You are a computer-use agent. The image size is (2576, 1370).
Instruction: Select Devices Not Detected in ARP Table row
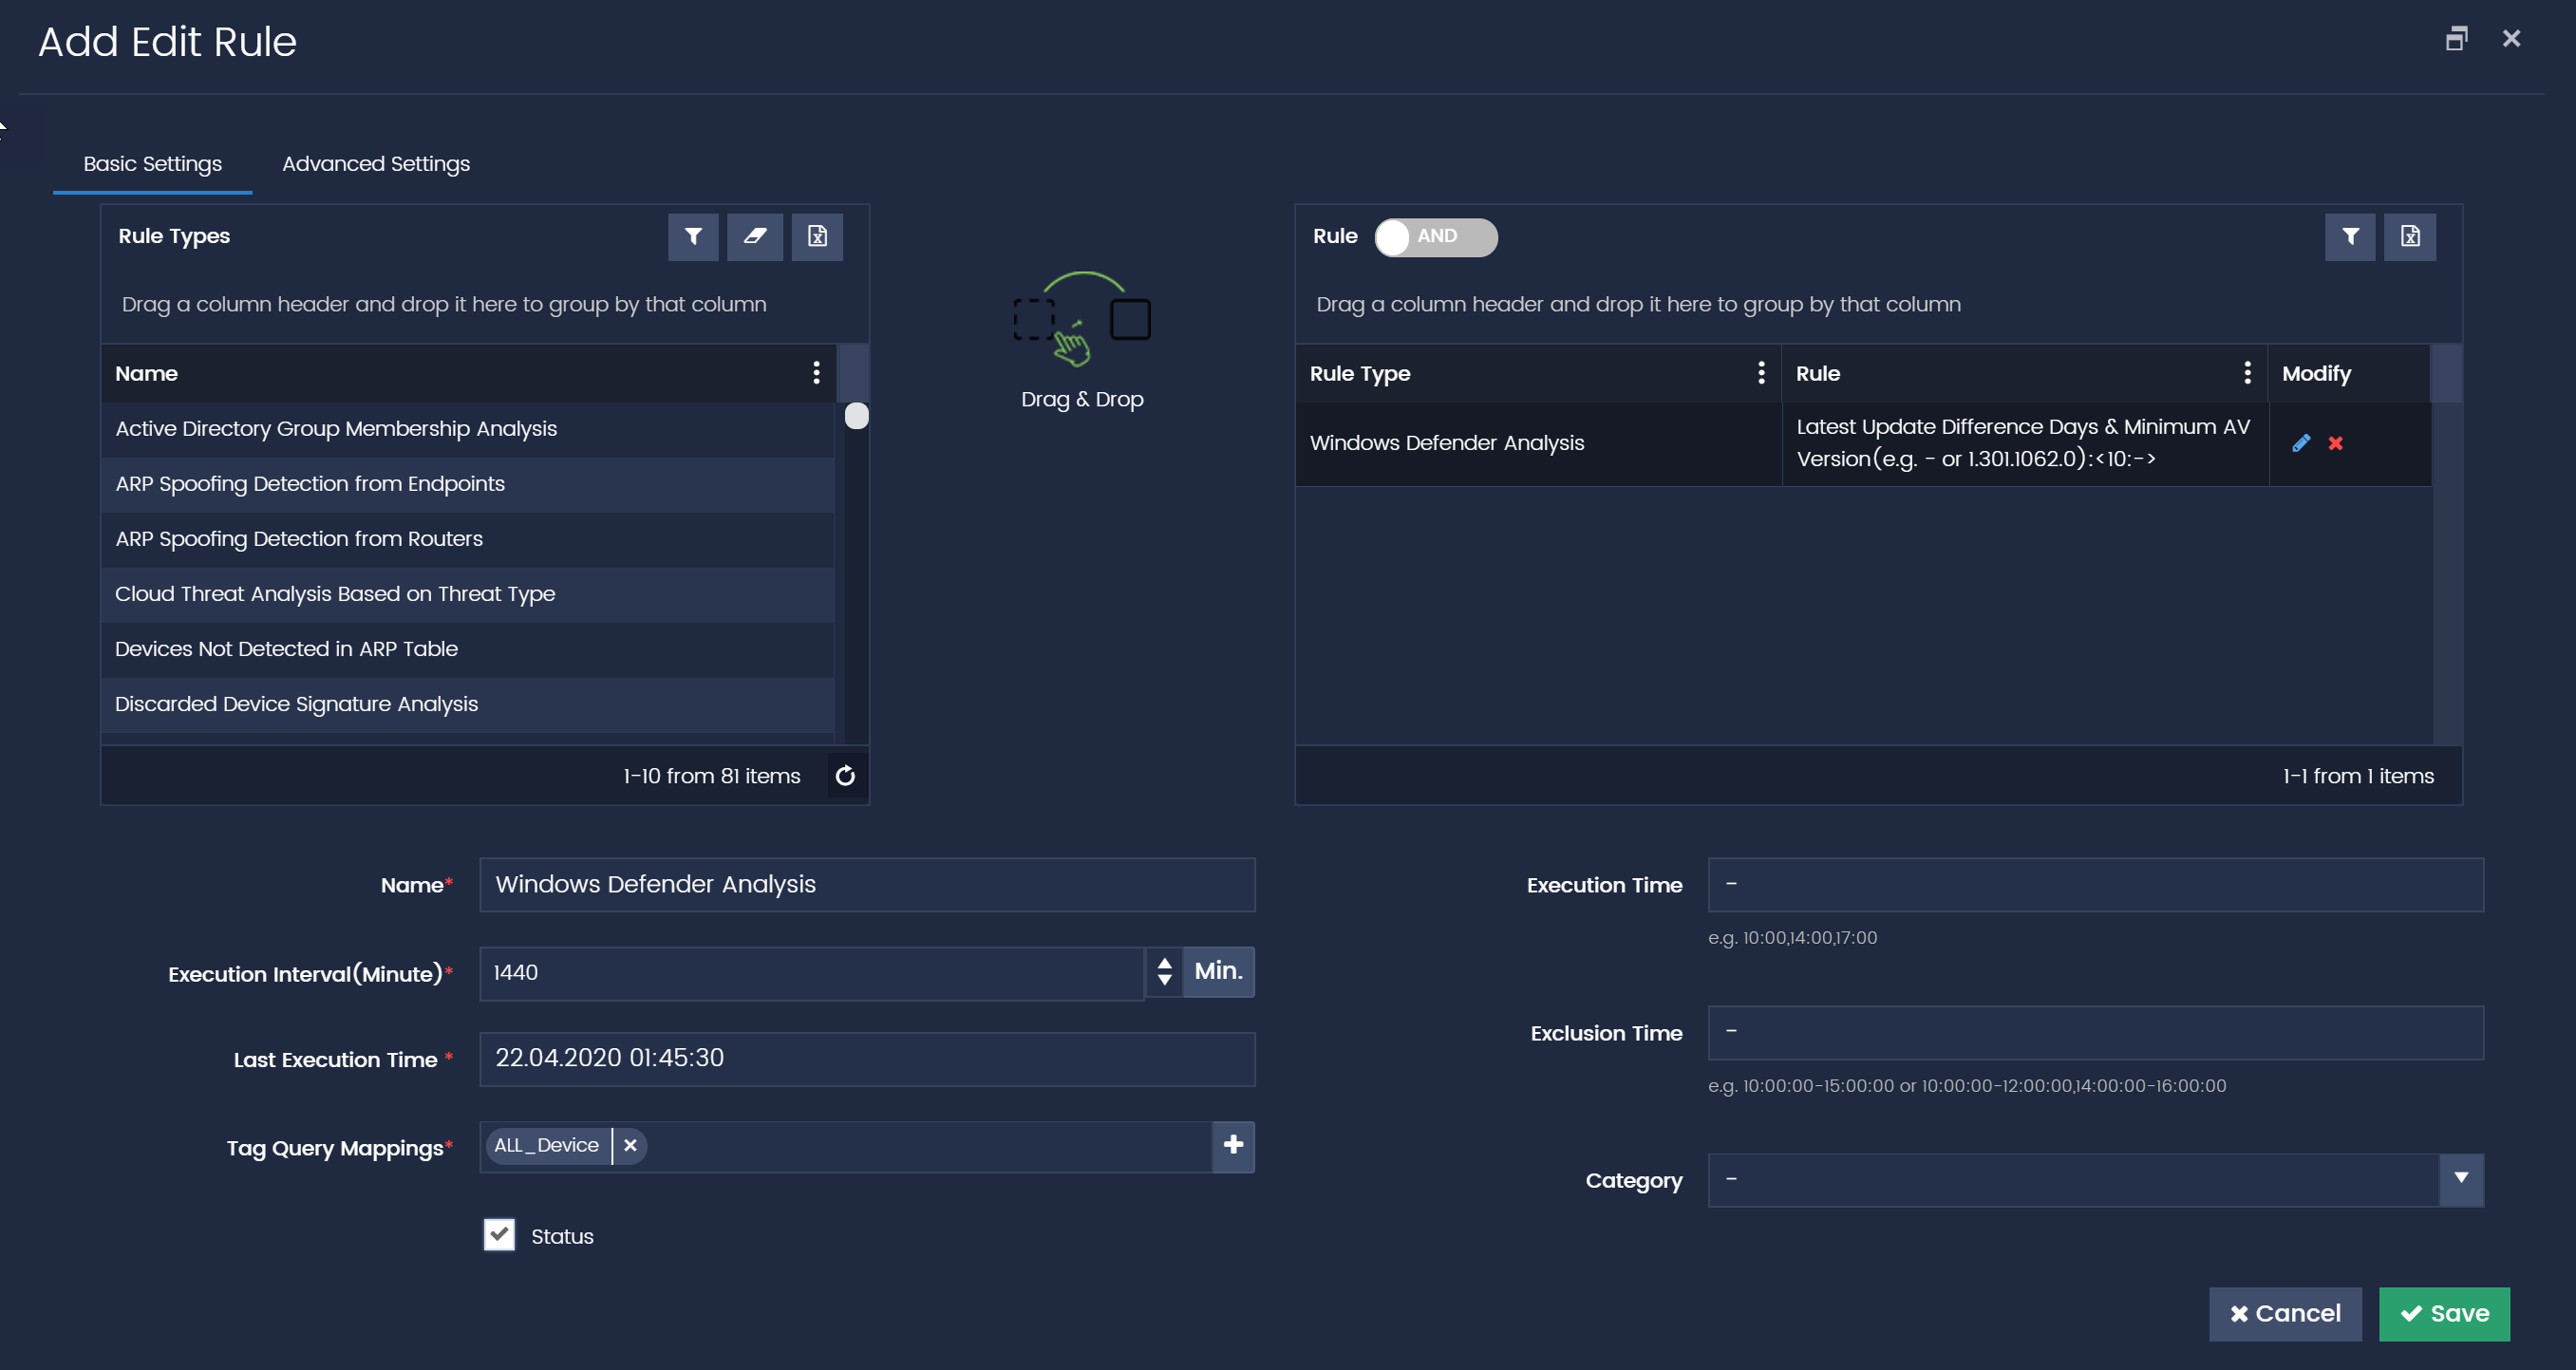[x=467, y=649]
